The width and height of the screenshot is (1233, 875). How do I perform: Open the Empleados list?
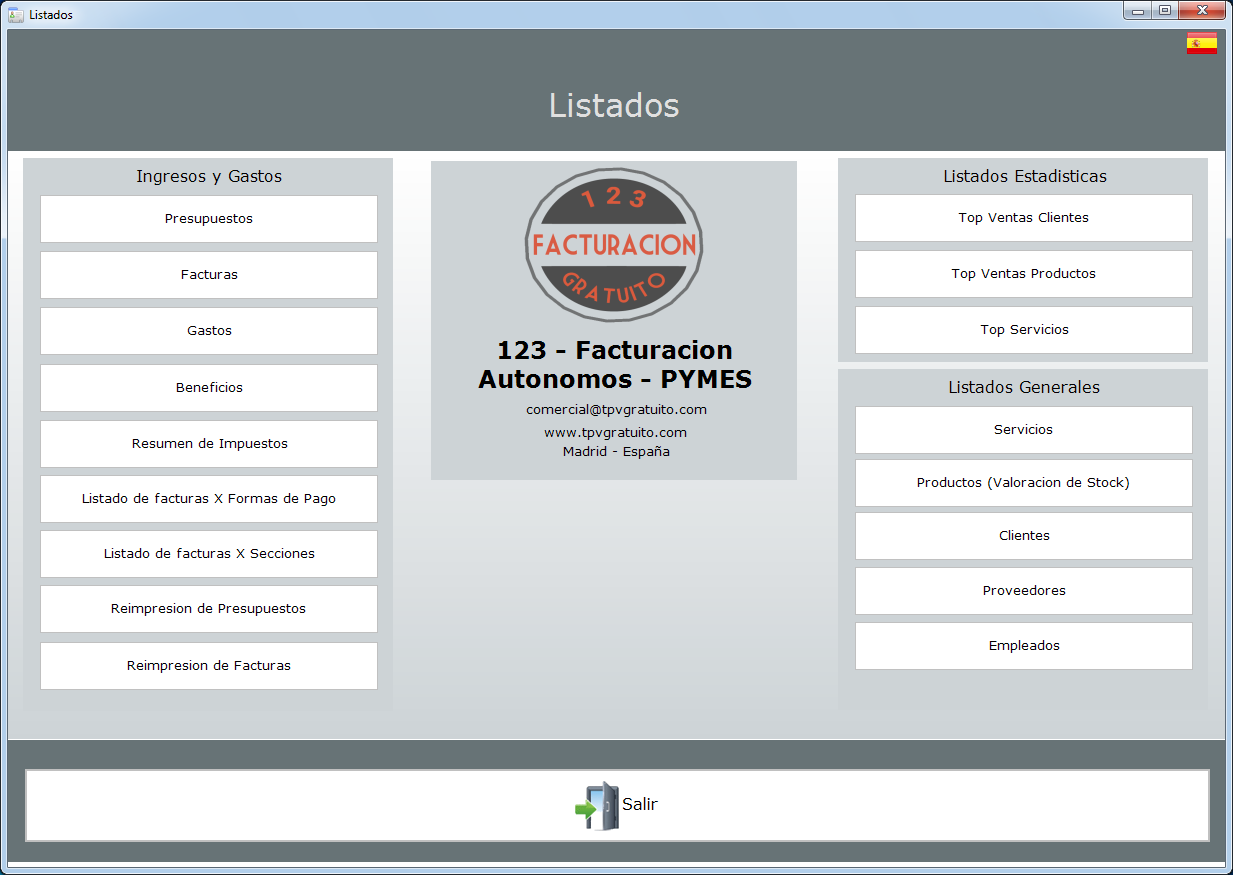point(1023,646)
